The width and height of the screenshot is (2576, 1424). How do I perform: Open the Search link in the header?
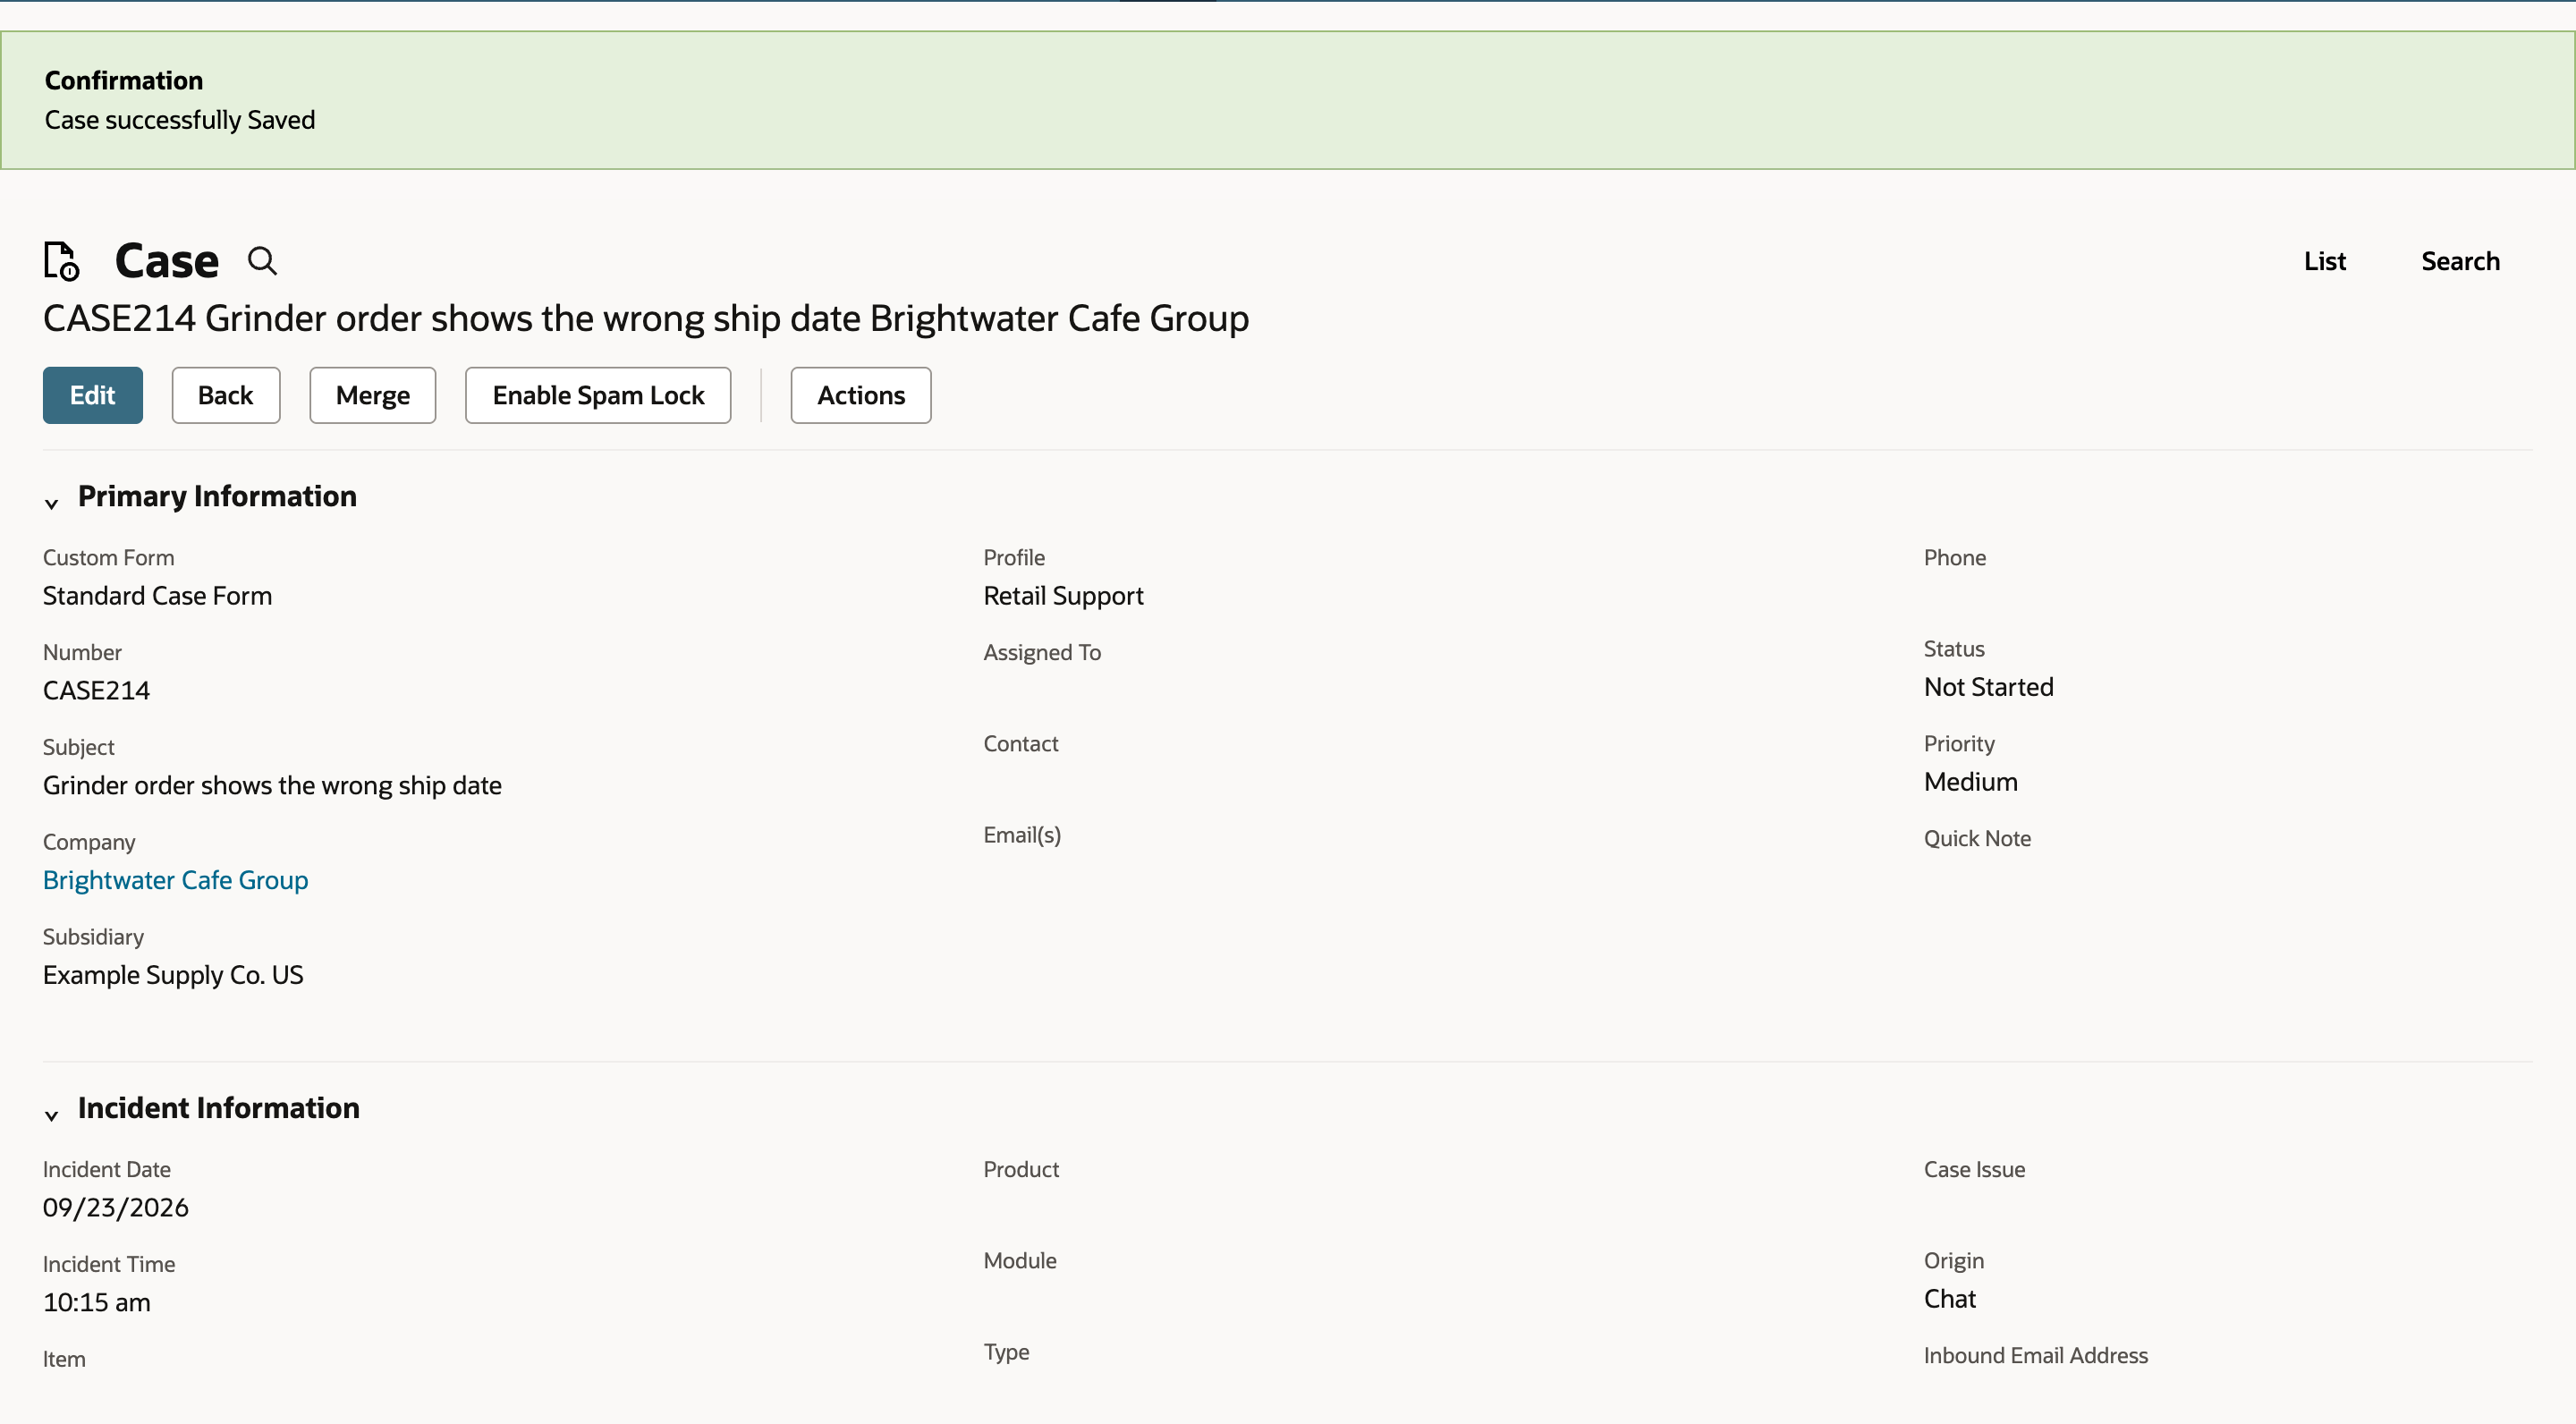point(2460,261)
